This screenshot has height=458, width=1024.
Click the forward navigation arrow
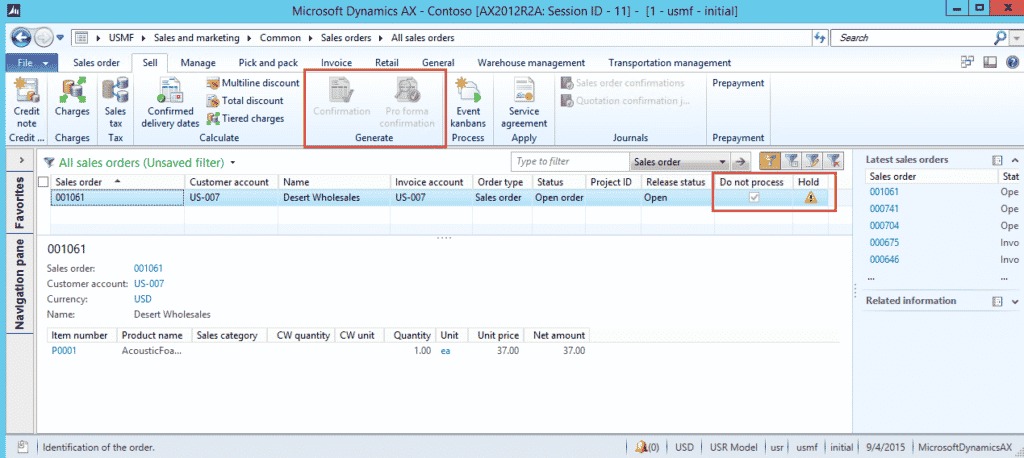coord(43,38)
